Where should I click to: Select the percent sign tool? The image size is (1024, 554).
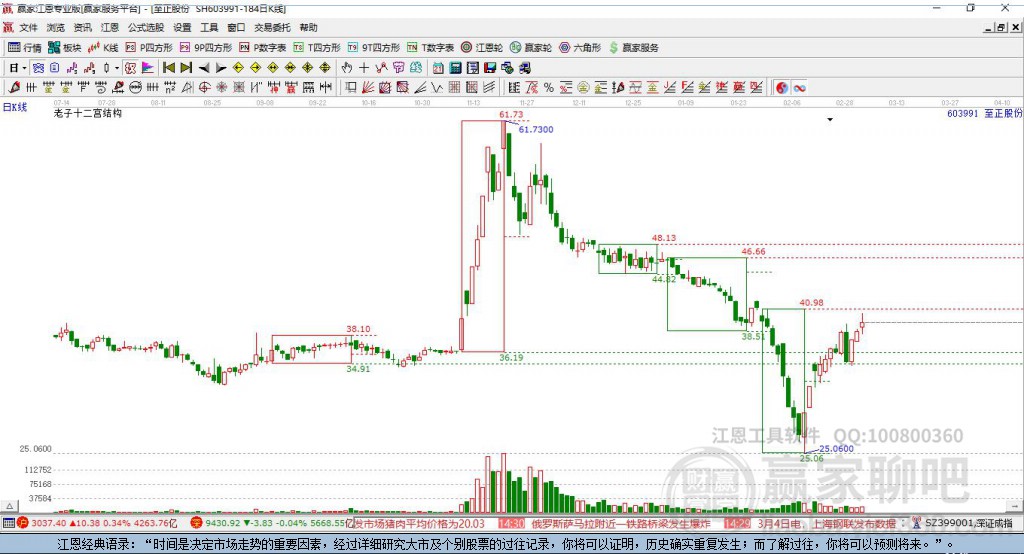(549, 88)
